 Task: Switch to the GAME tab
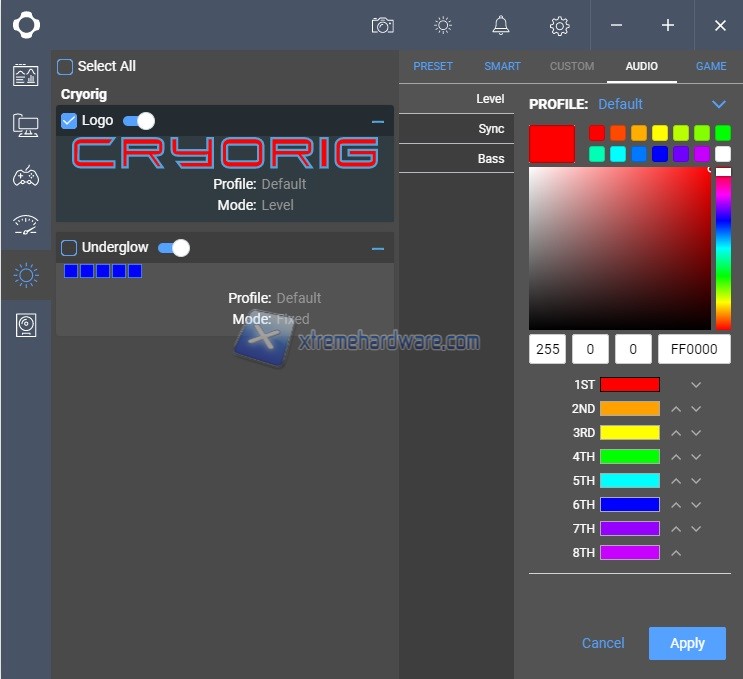pyautogui.click(x=711, y=66)
